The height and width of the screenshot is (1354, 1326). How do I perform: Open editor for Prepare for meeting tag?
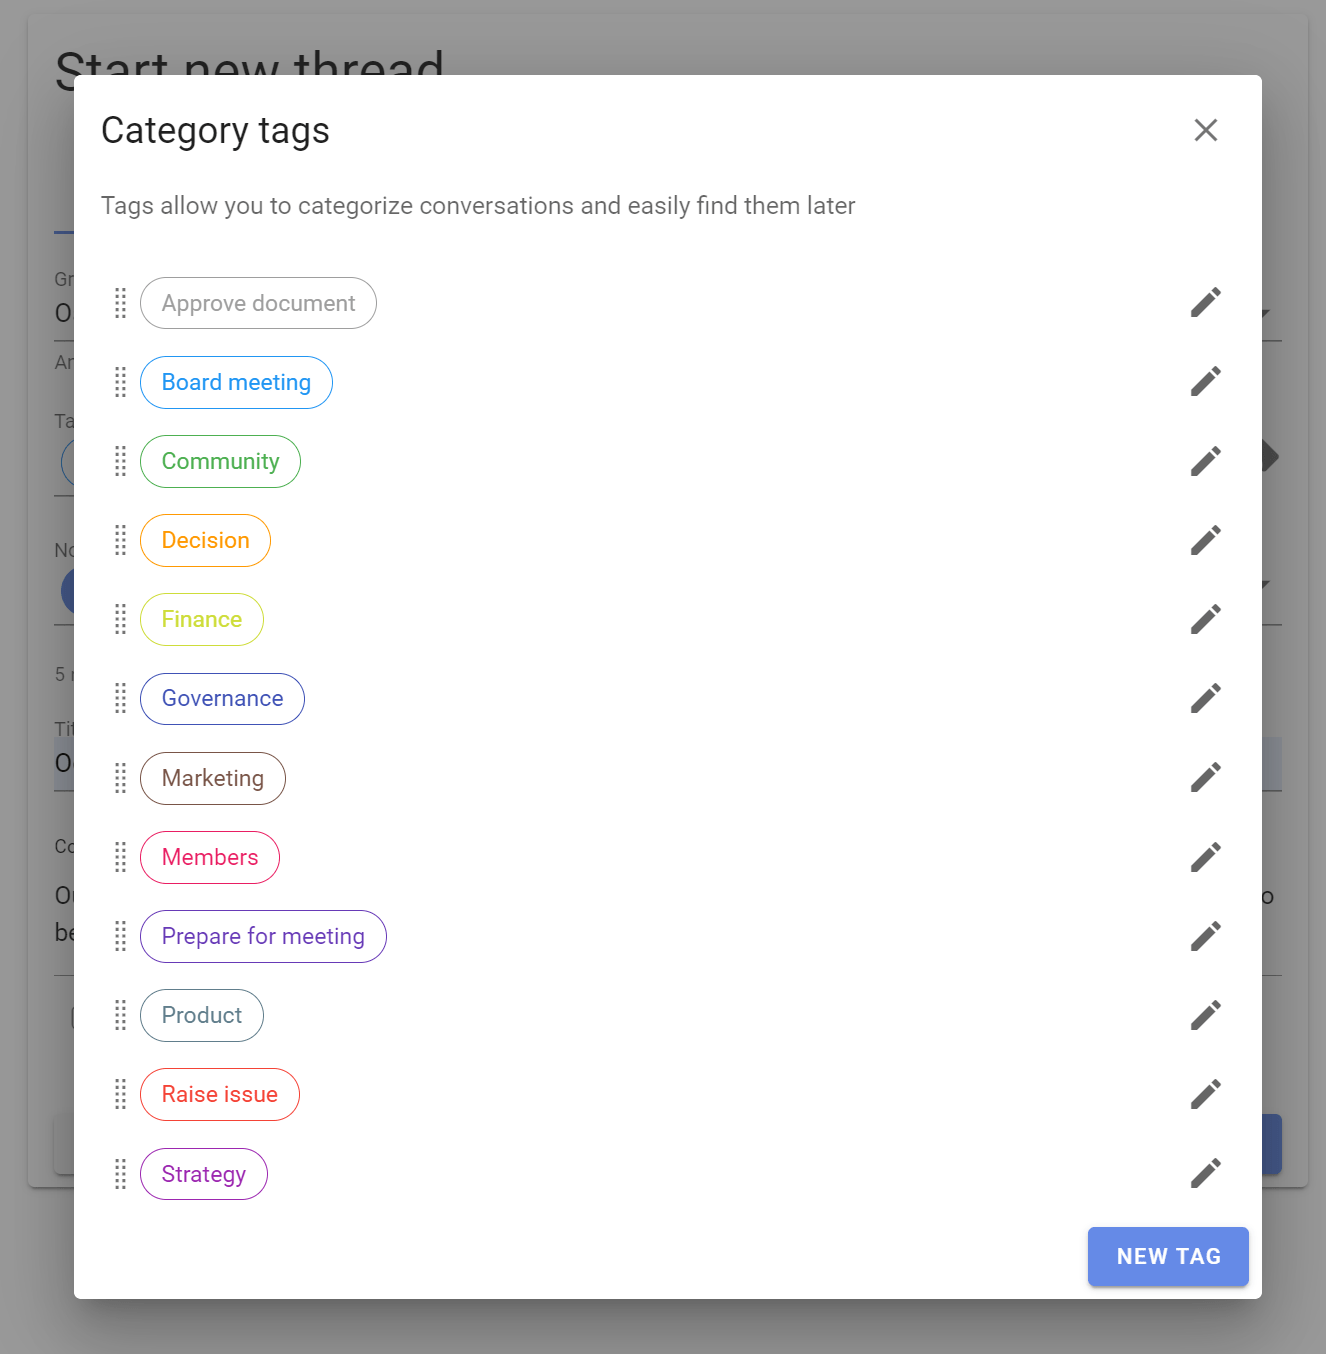point(1205,936)
